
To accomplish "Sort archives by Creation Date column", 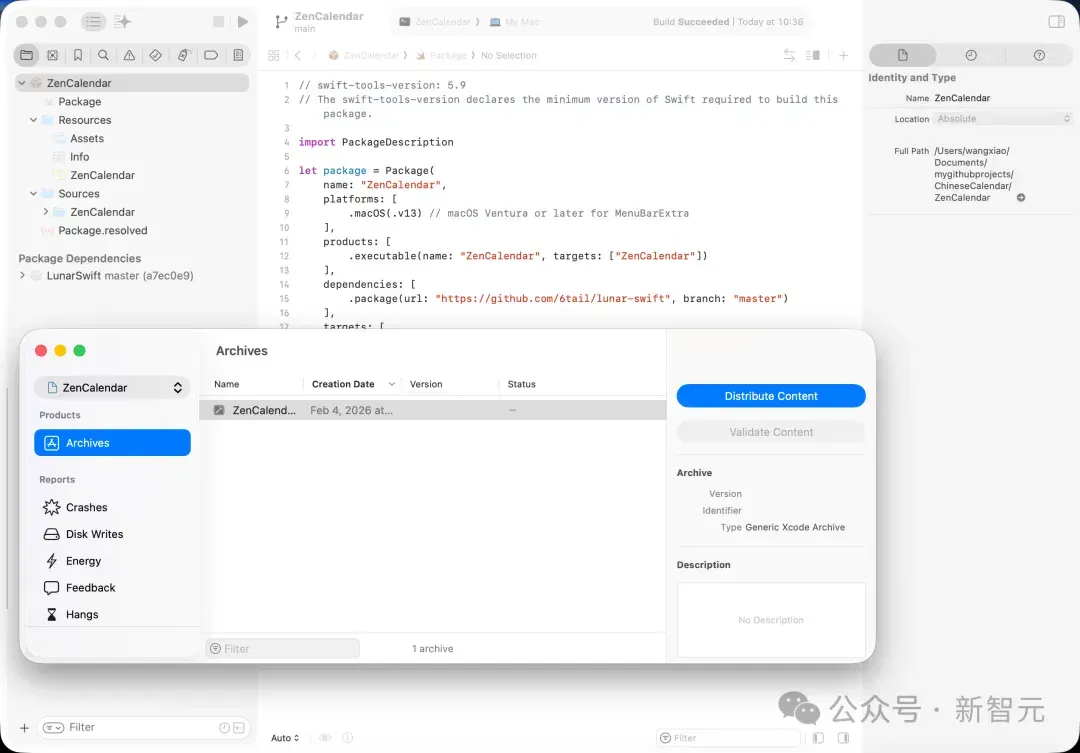I will click(x=343, y=384).
